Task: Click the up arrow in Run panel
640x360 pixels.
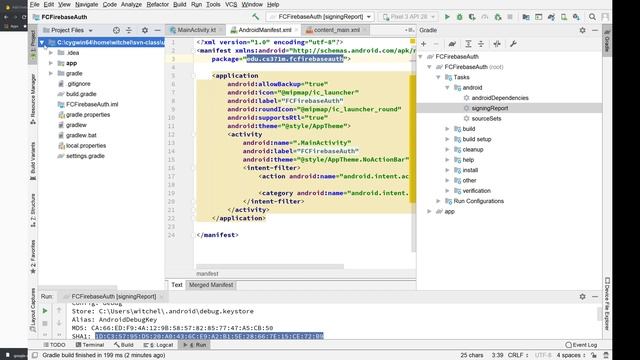Action: [x=59, y=311]
